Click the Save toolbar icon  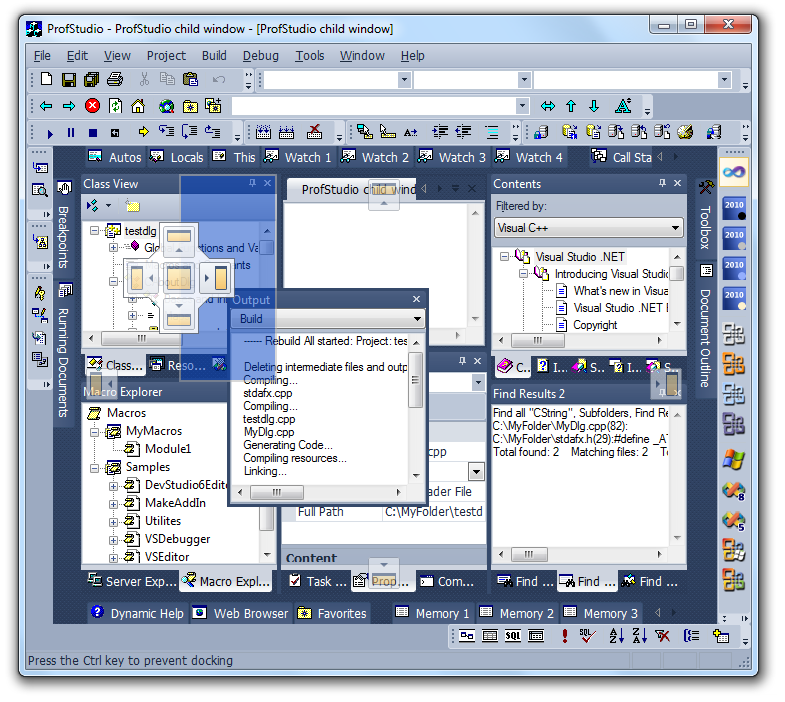click(69, 80)
